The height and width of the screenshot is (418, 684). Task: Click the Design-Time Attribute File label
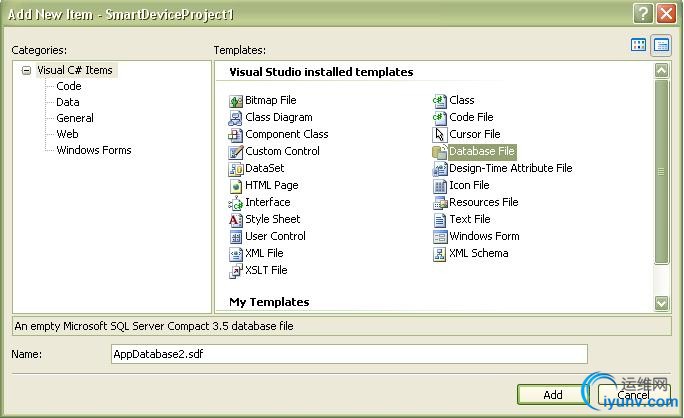click(x=511, y=168)
